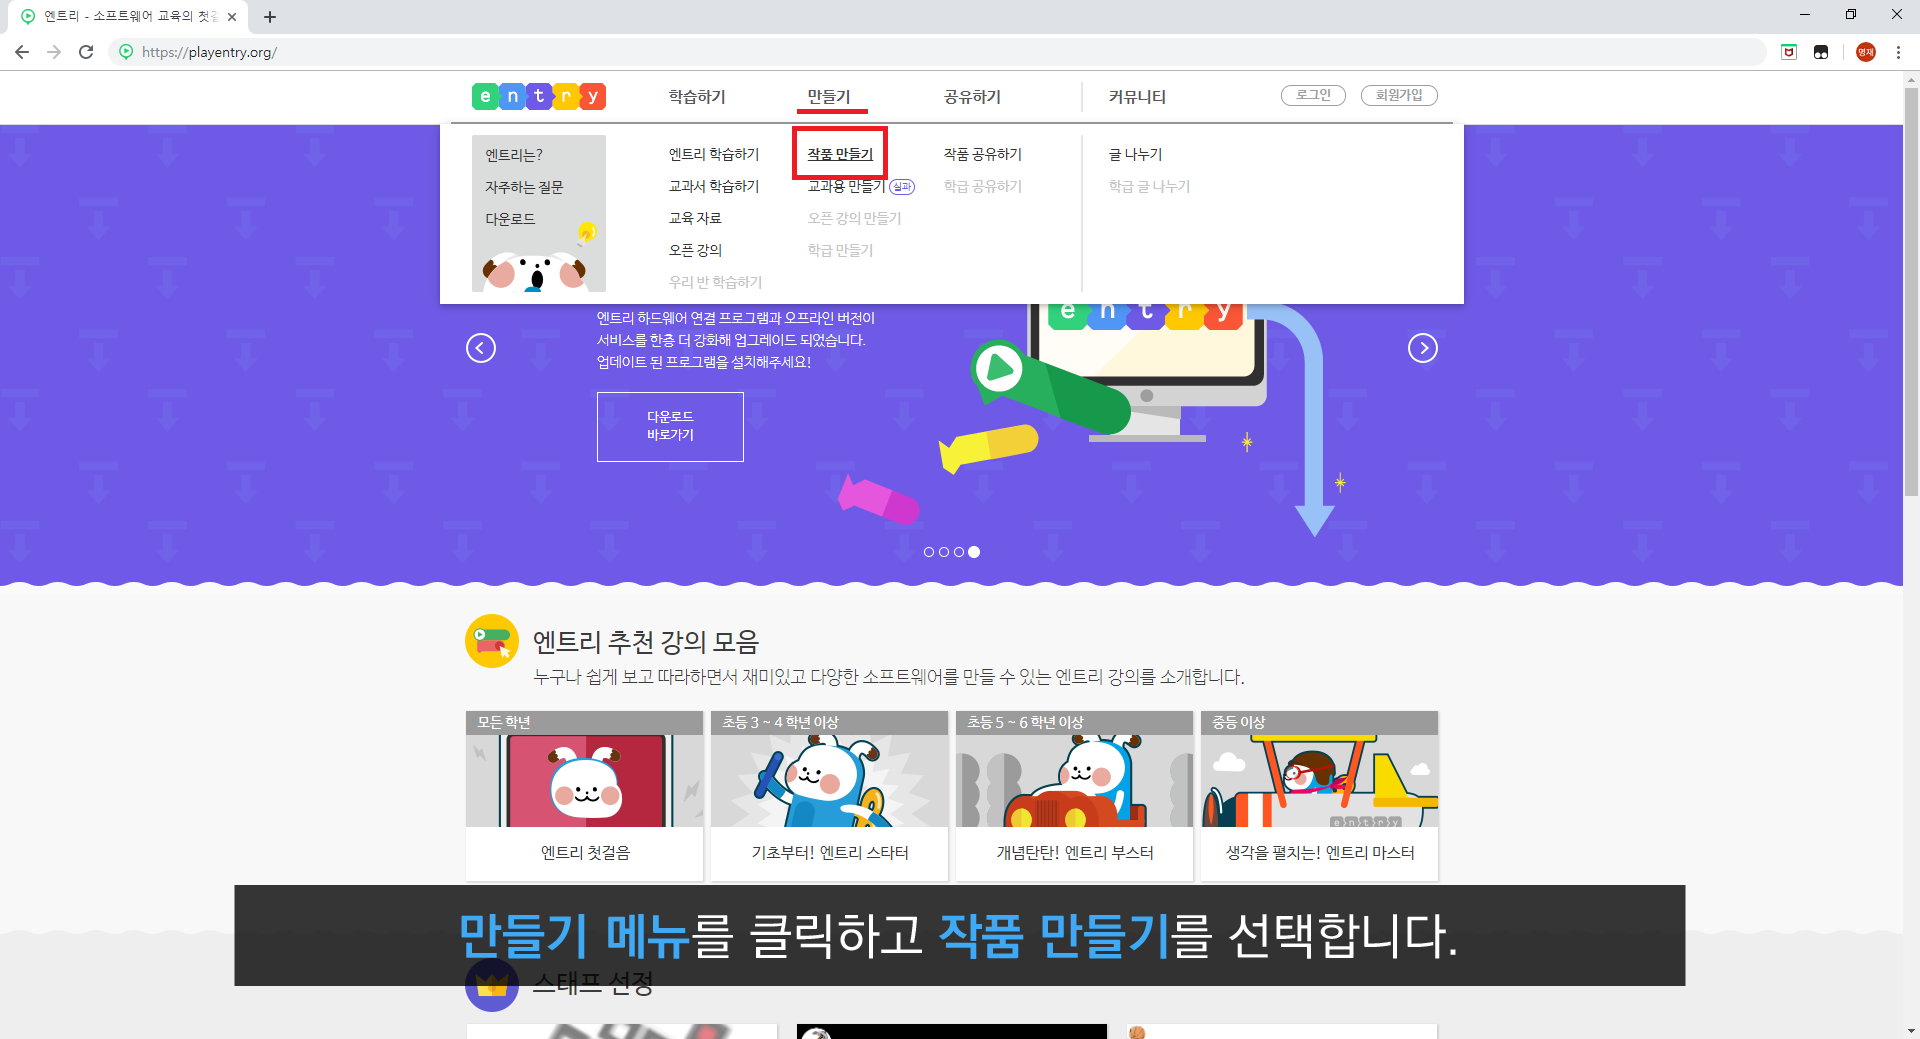This screenshot has height=1039, width=1920.
Task: Click the browser forward arrow
Action: click(54, 52)
